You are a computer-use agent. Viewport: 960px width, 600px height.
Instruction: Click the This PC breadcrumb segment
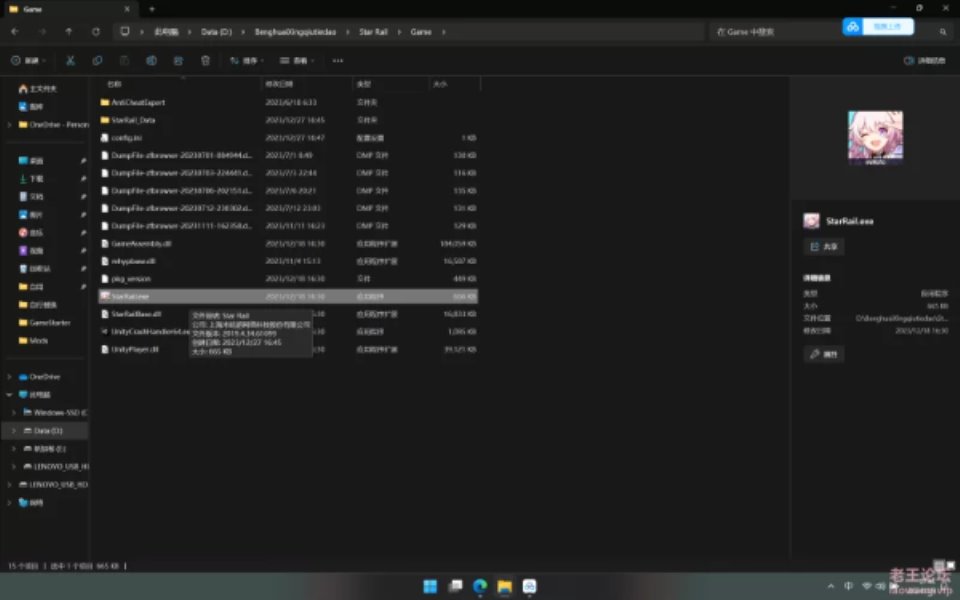[166, 32]
